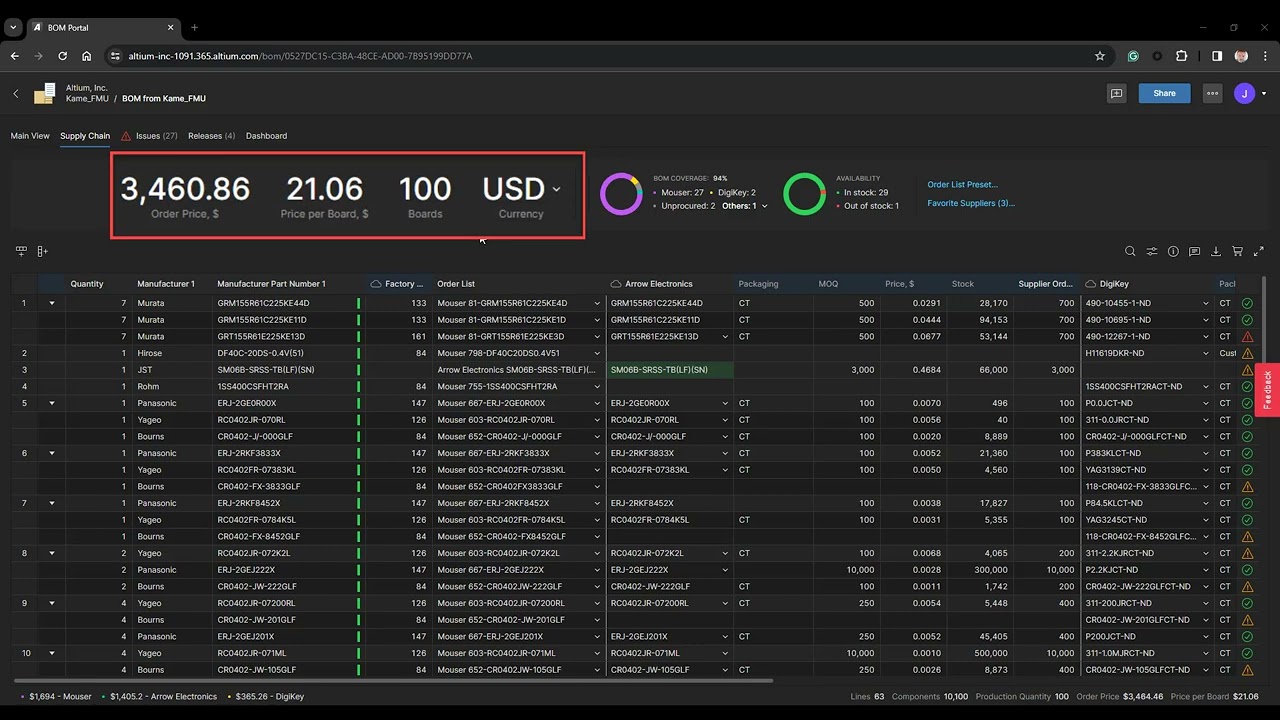Viewport: 1280px width, 720px height.
Task: Open browser side panel icon
Action: pyautogui.click(x=1217, y=56)
